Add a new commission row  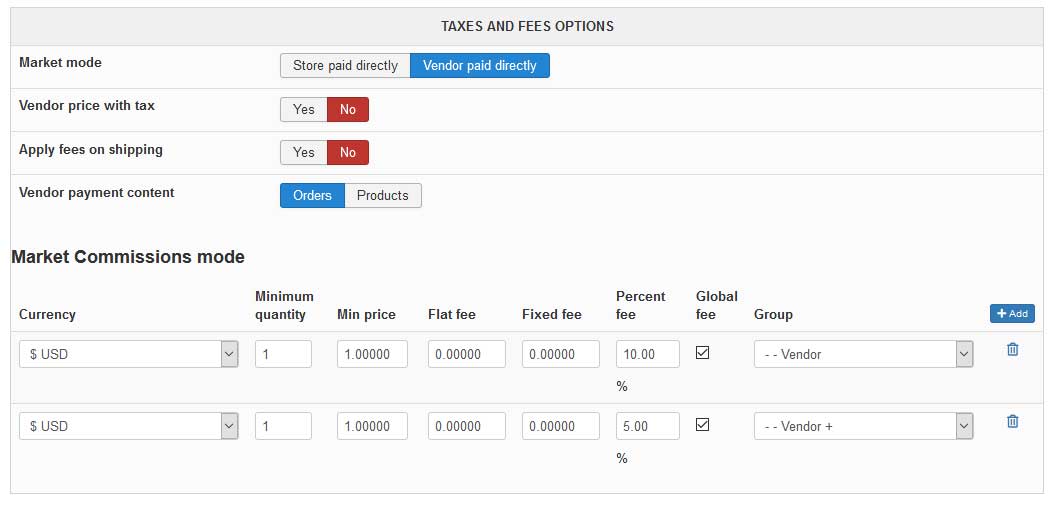click(x=1012, y=314)
